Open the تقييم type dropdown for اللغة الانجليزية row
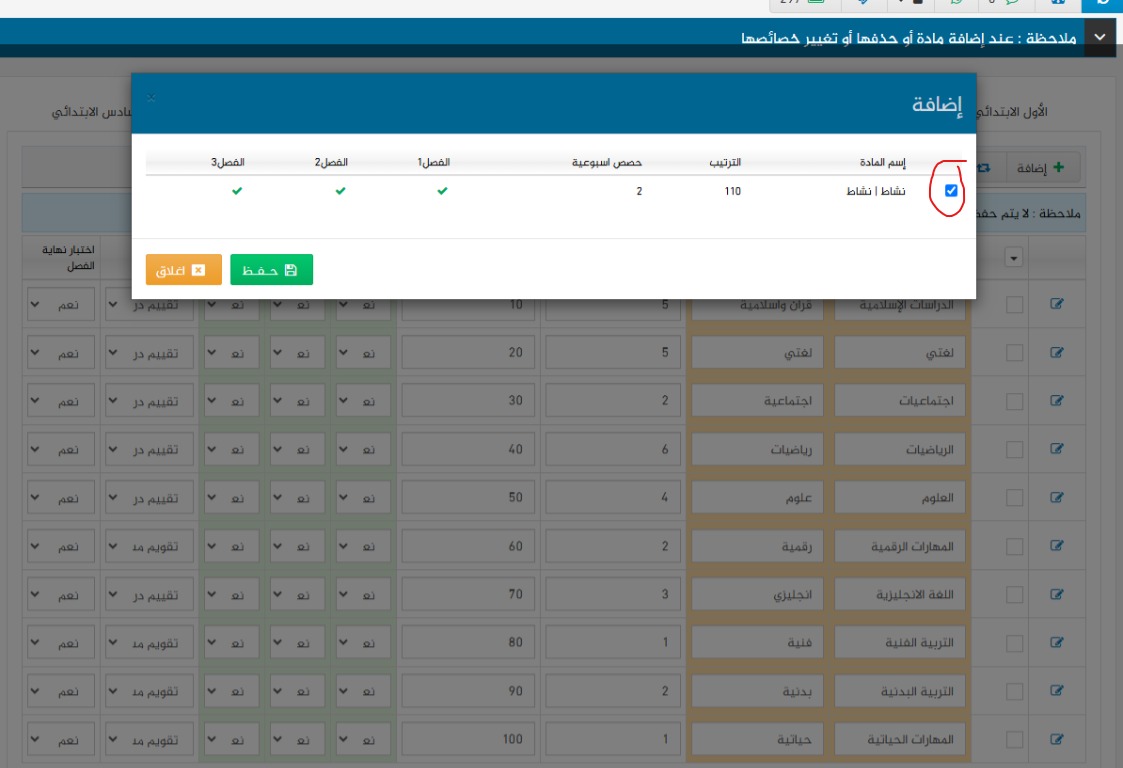This screenshot has width=1123, height=768. pos(149,595)
